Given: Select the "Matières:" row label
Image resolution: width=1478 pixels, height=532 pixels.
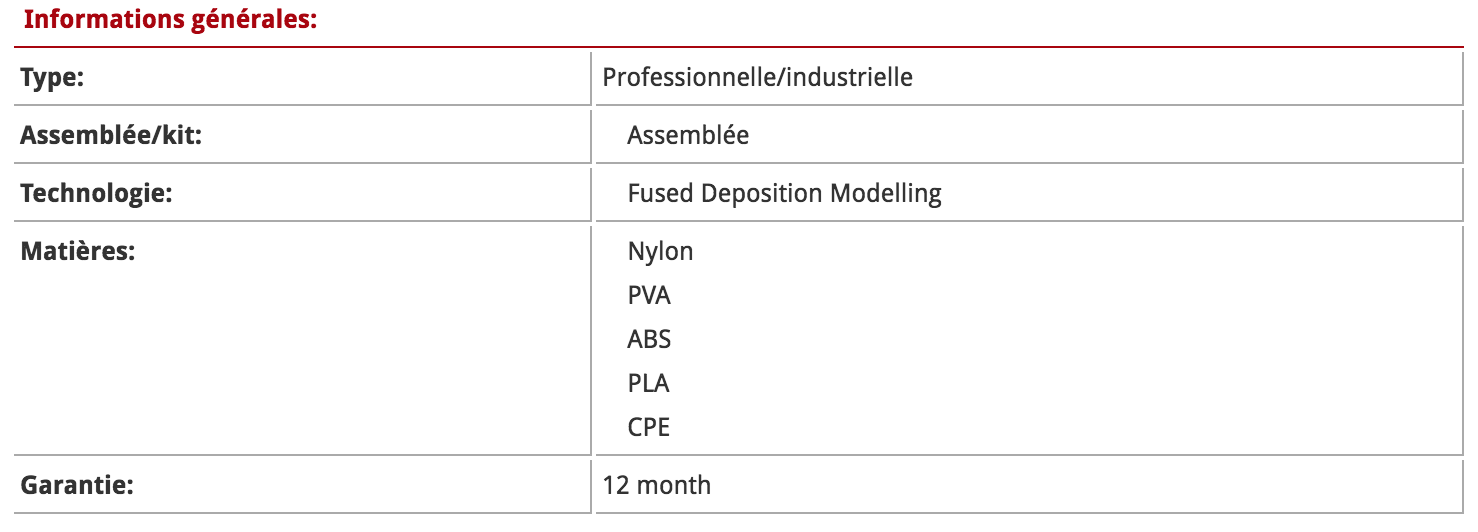Looking at the screenshot, I should (77, 251).
